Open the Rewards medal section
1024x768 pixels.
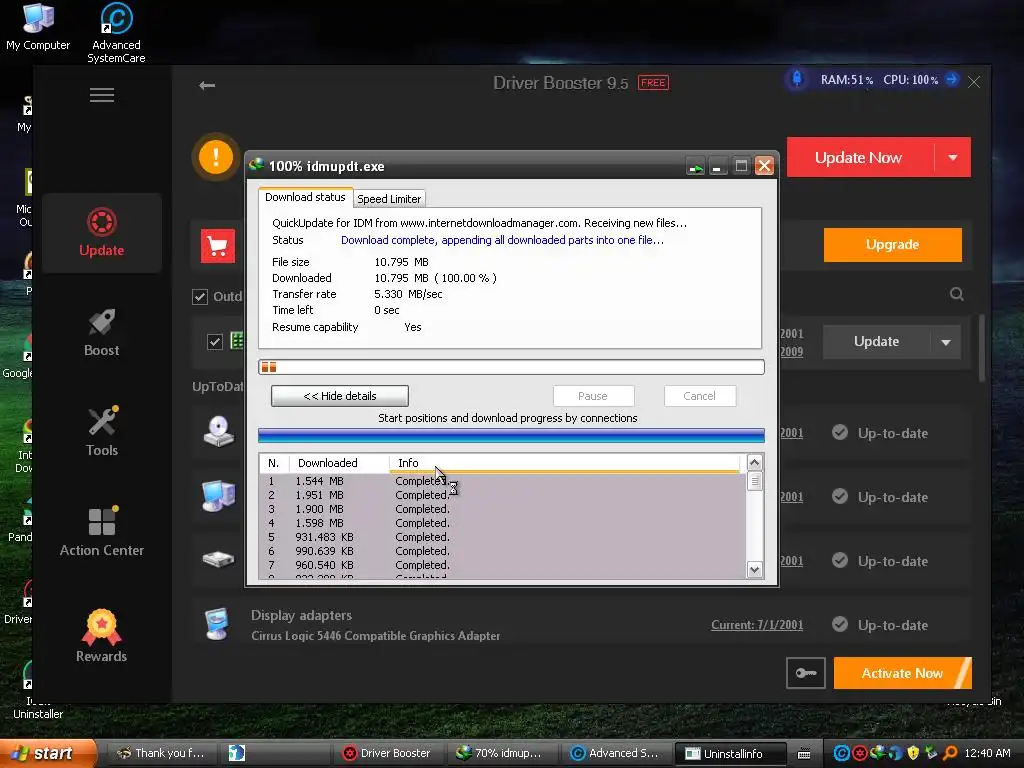point(102,635)
